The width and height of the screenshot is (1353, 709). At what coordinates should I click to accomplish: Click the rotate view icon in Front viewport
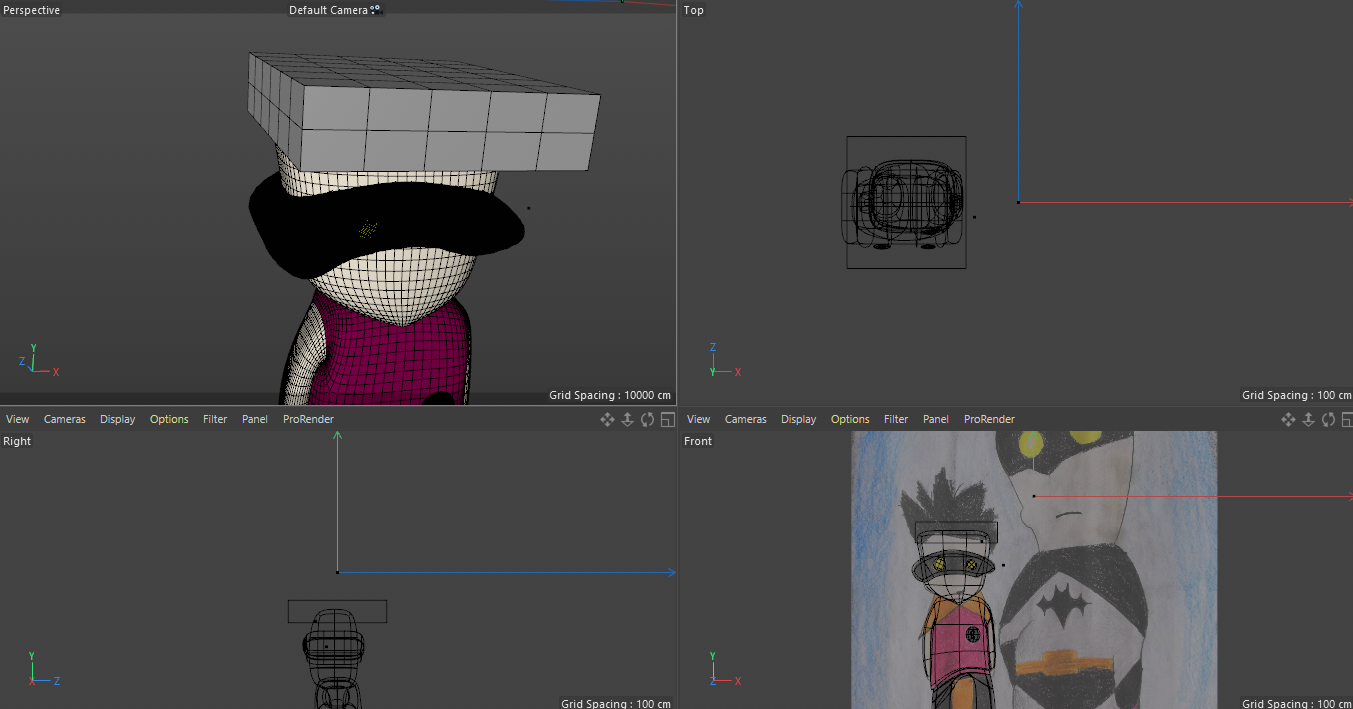[1329, 420]
